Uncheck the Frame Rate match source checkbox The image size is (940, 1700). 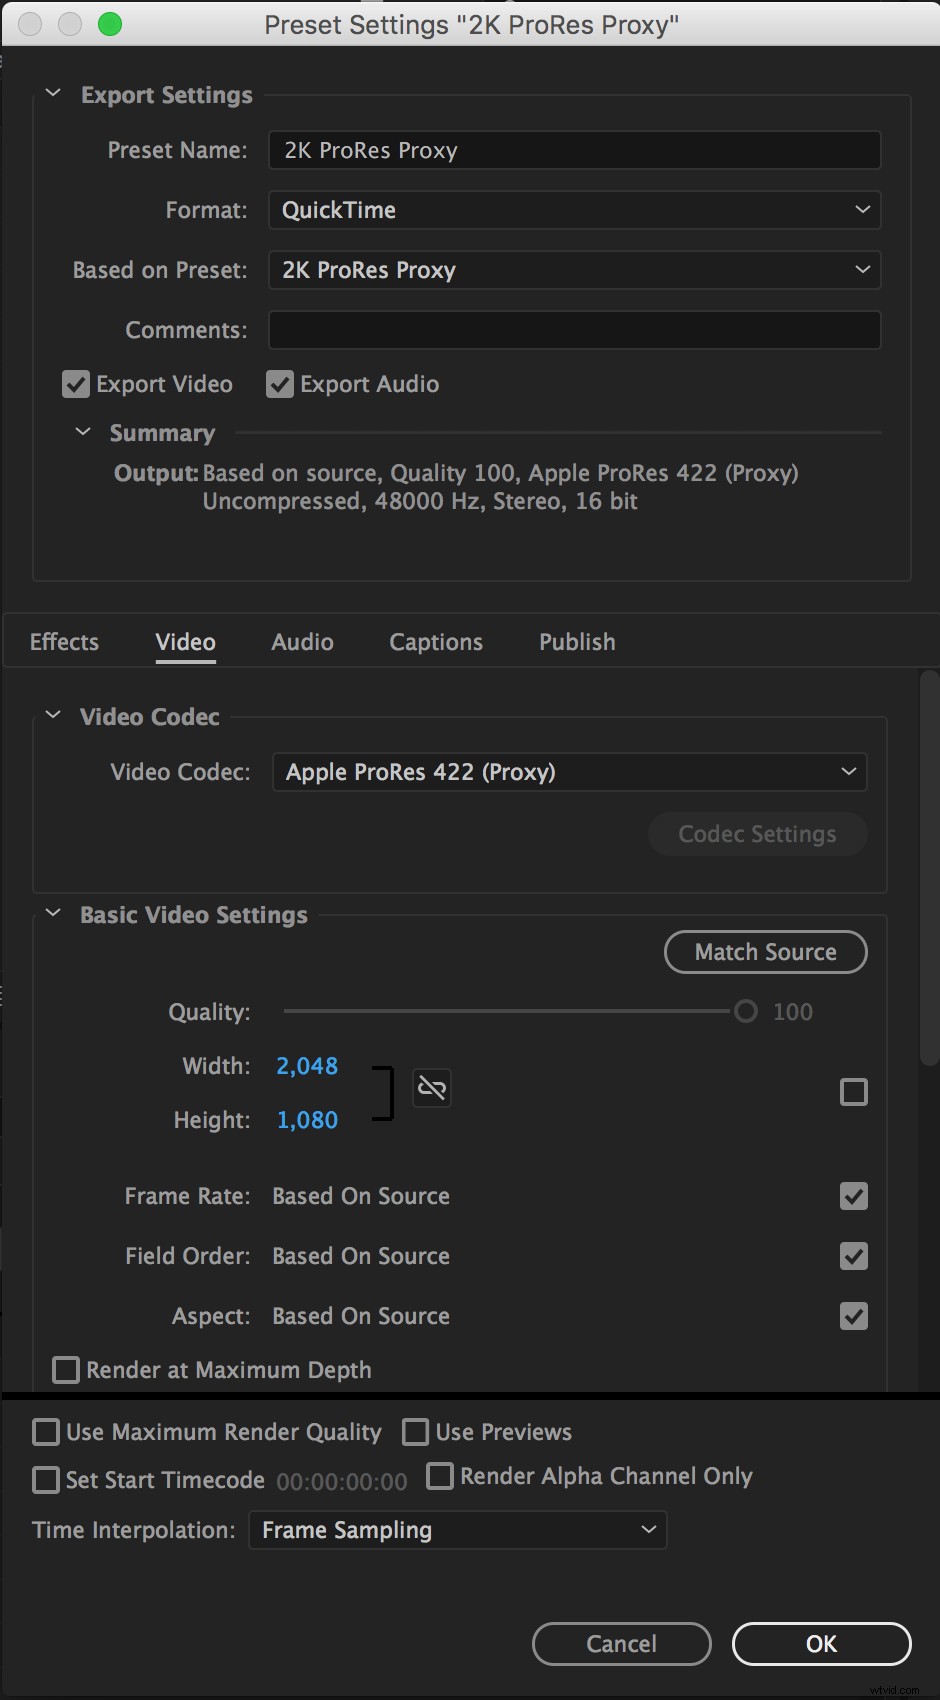(854, 1196)
